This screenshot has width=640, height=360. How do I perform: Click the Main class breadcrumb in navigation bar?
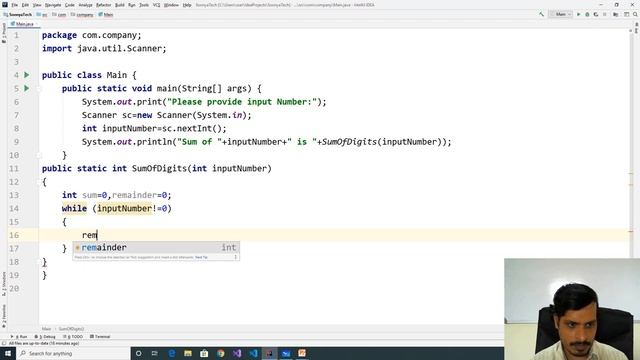point(106,15)
